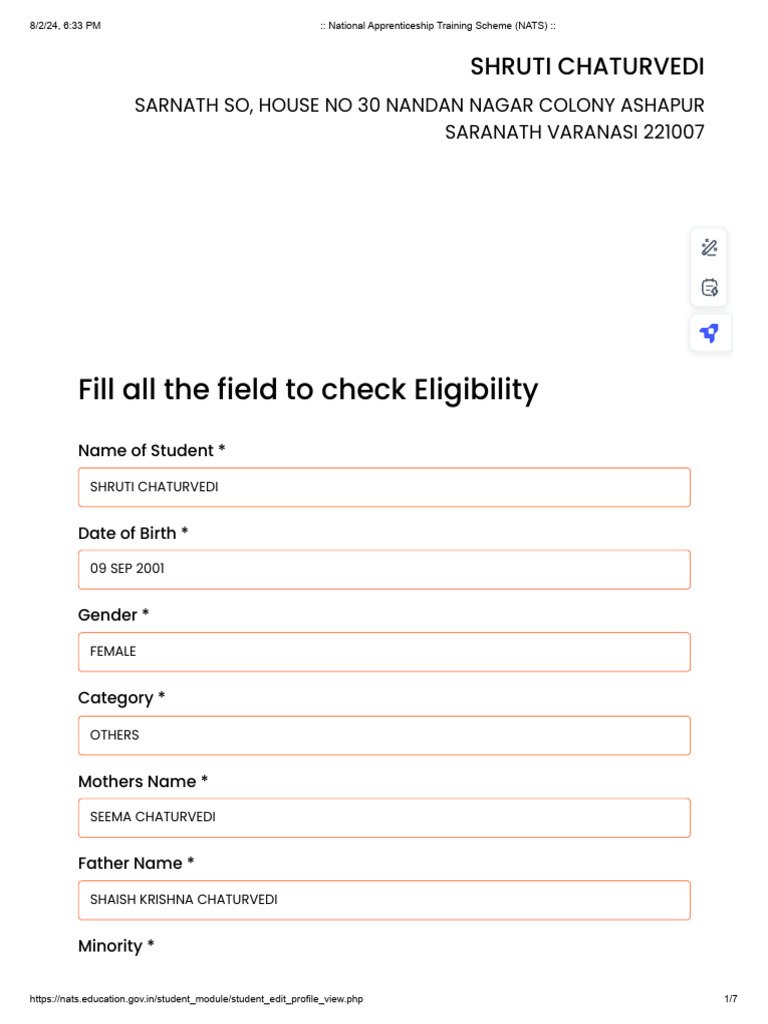
Task: Click the Mothers Name input field
Action: tap(384, 817)
